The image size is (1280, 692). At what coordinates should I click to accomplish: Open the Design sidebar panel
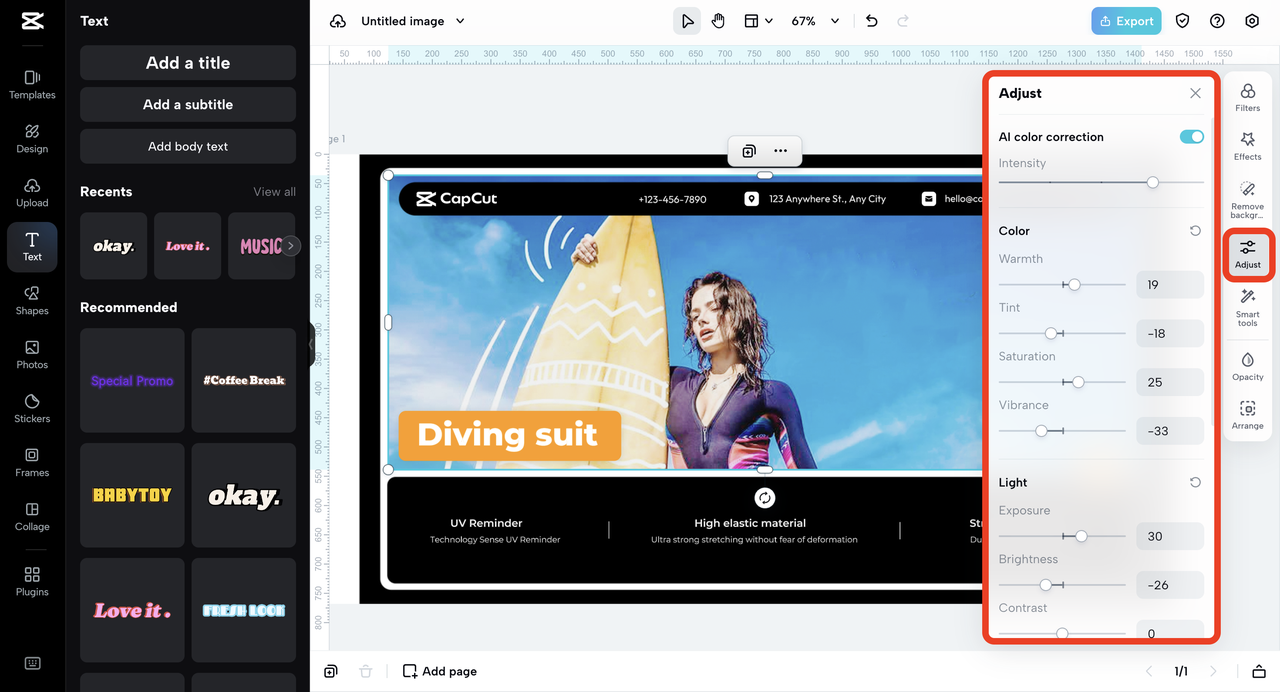[x=32, y=138]
